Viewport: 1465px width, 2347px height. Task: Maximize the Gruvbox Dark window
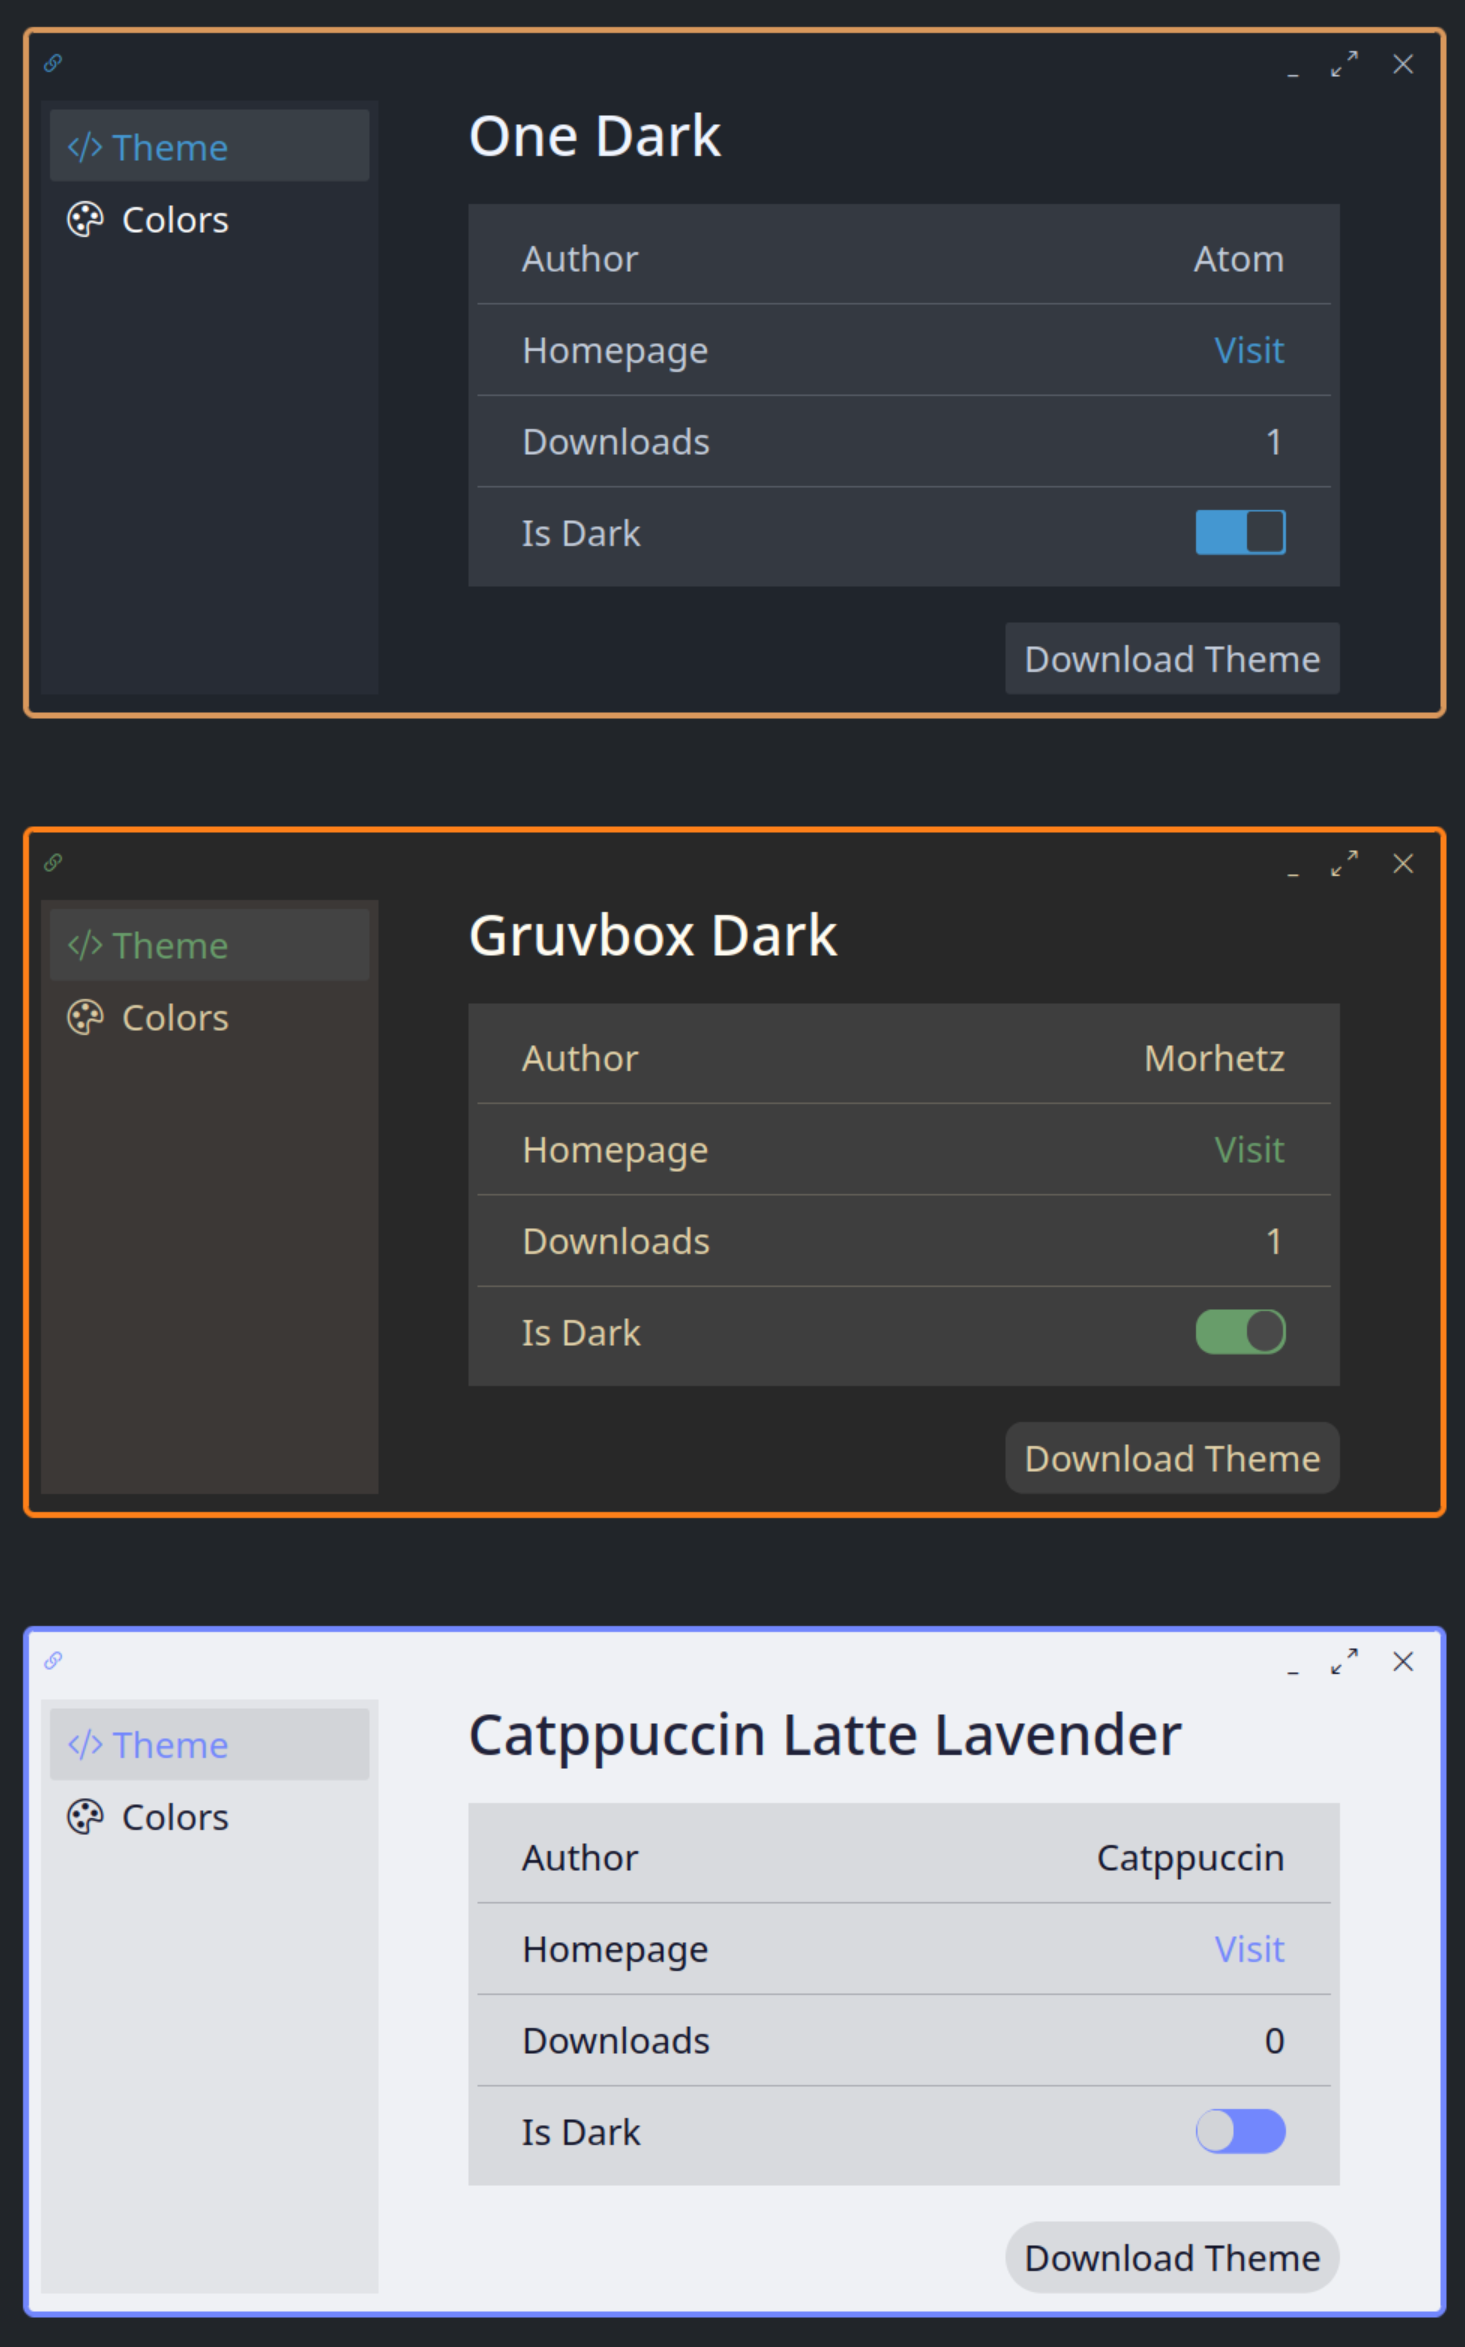tap(1344, 863)
